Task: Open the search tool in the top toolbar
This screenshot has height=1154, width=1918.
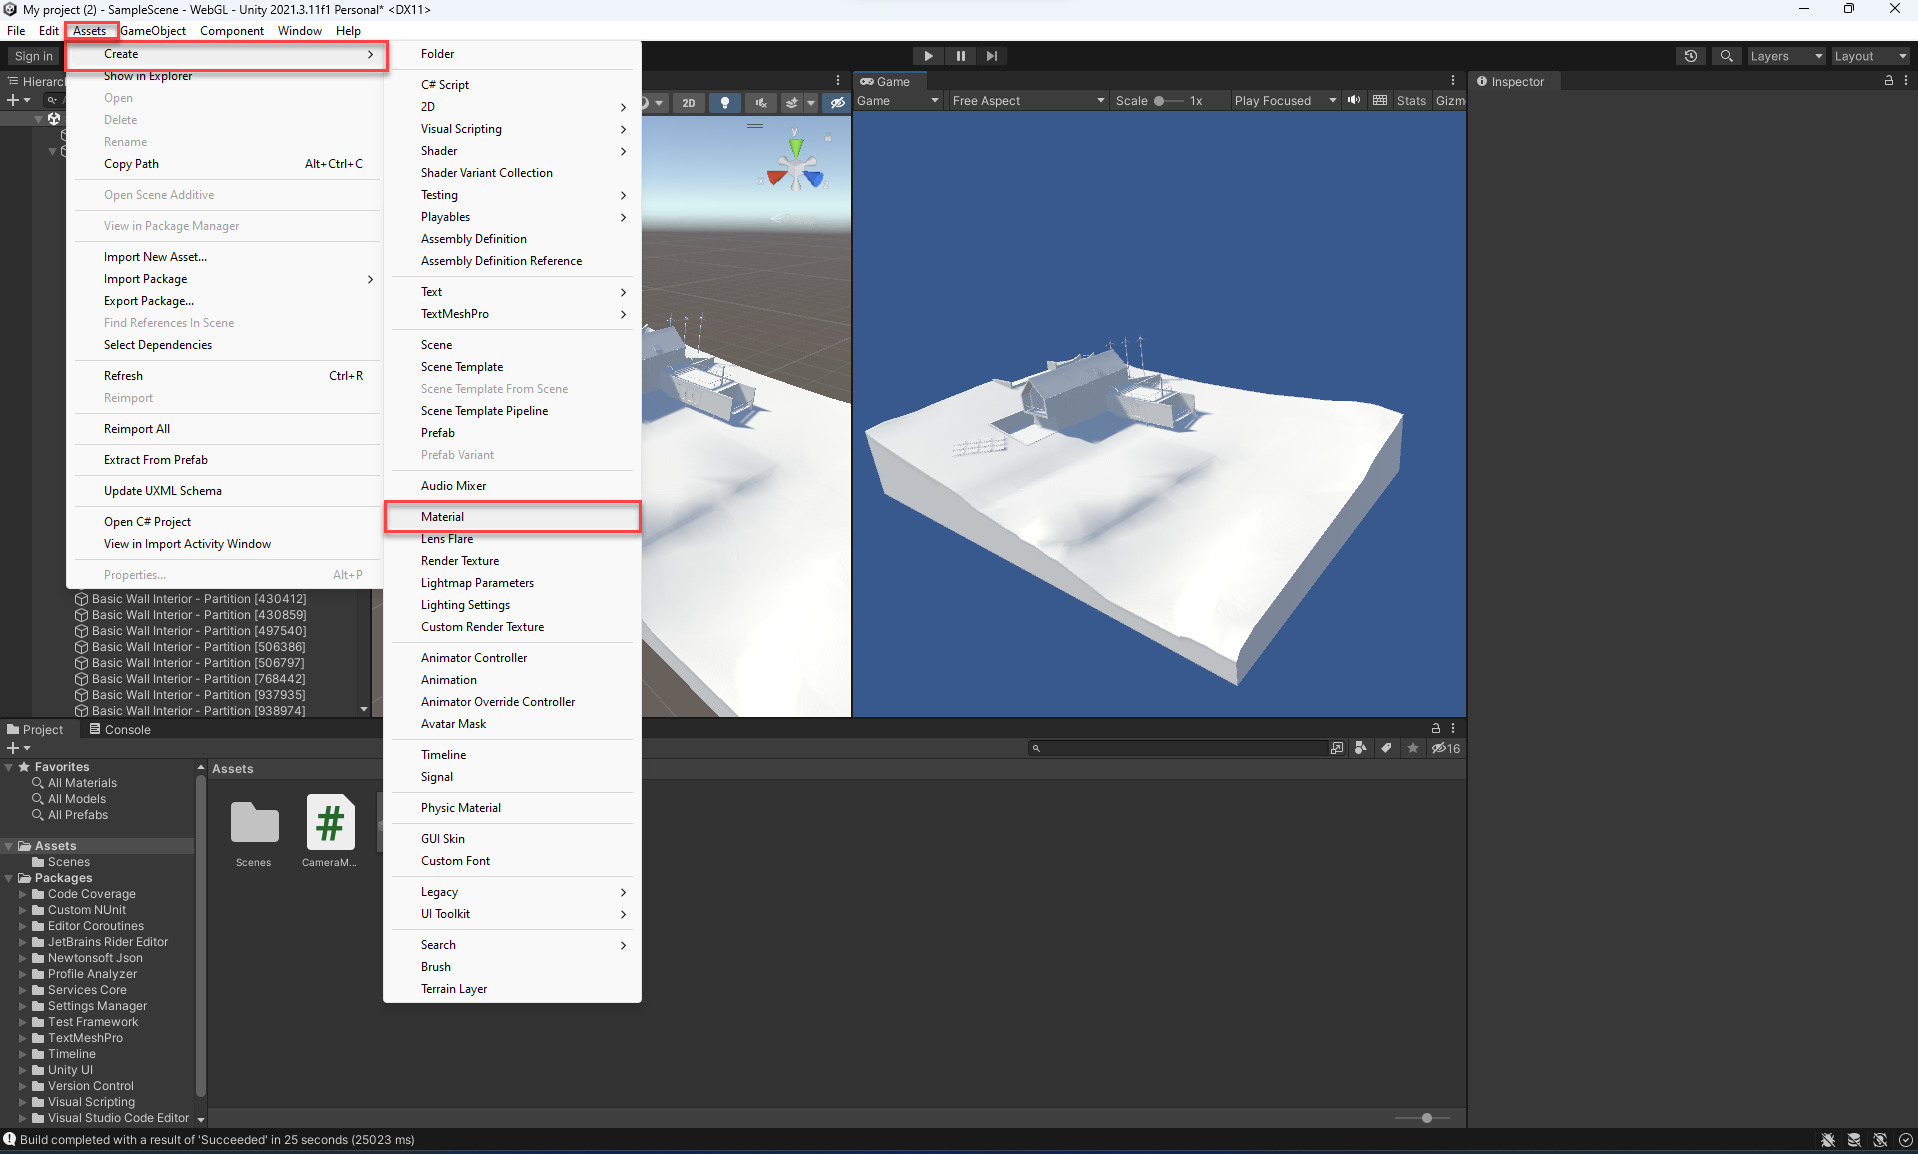Action: coord(1726,56)
